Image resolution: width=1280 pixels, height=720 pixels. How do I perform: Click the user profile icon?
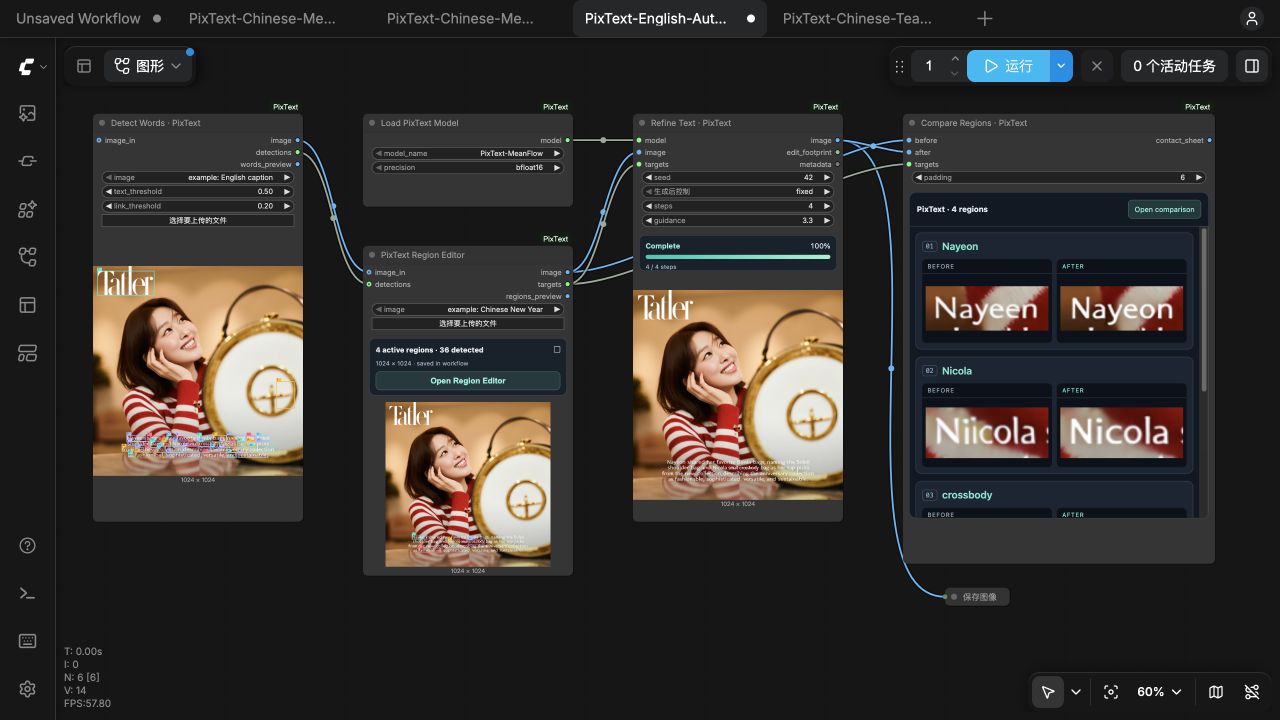point(1251,18)
